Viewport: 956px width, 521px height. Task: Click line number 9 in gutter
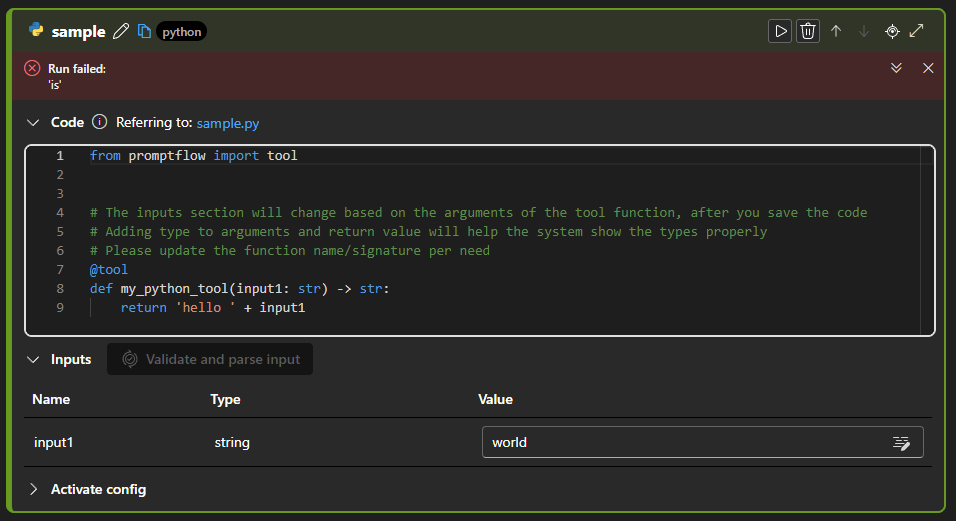point(60,308)
